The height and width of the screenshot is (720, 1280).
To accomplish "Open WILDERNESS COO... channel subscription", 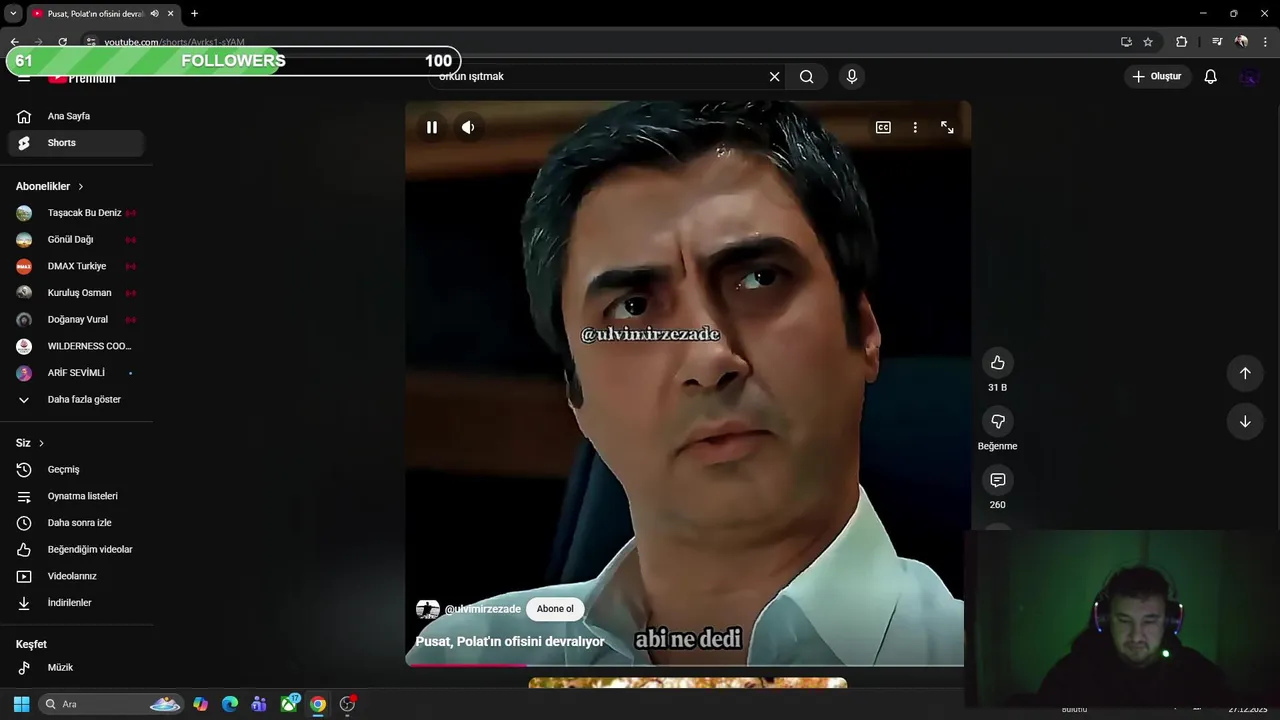I will [76, 346].
